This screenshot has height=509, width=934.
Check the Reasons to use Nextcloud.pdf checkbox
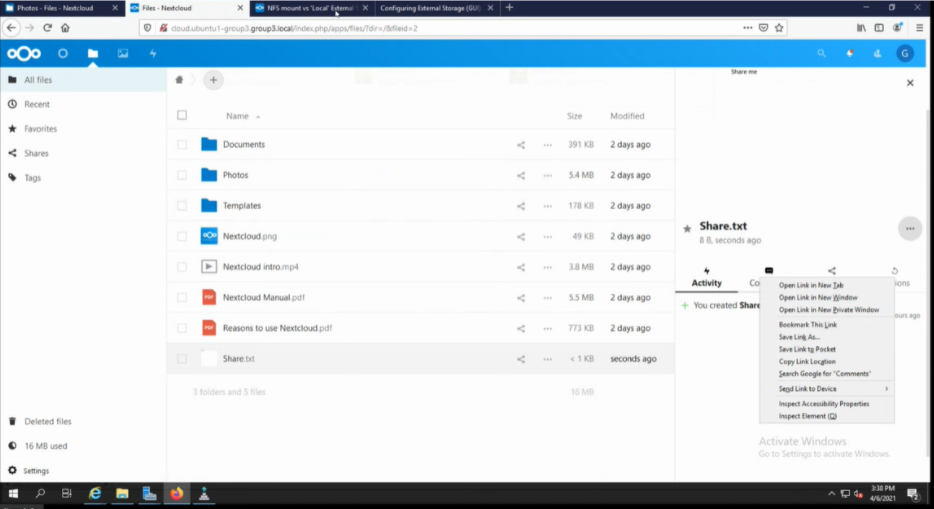click(x=182, y=328)
